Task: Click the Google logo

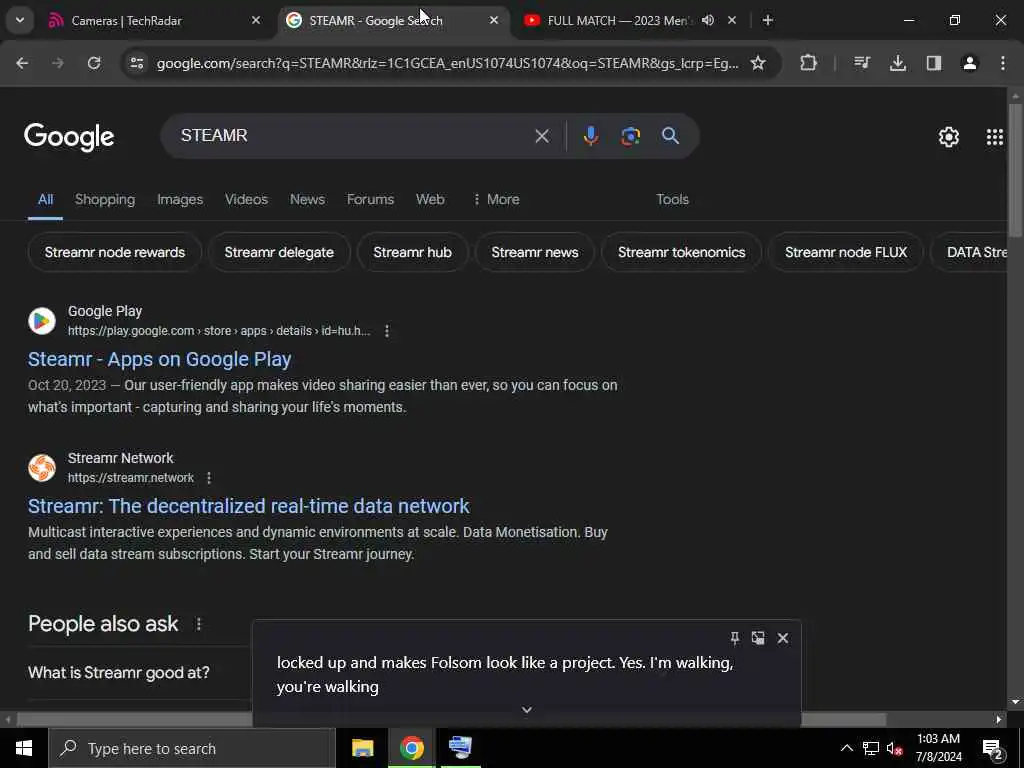Action: pyautogui.click(x=69, y=137)
